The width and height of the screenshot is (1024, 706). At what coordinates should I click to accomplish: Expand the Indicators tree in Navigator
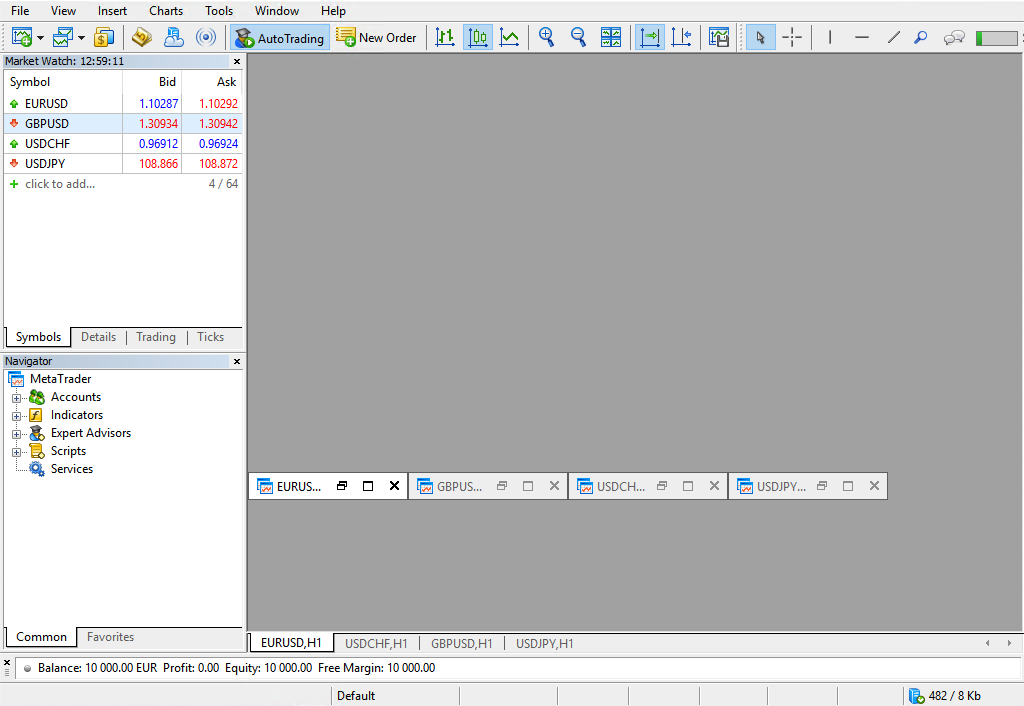point(16,414)
